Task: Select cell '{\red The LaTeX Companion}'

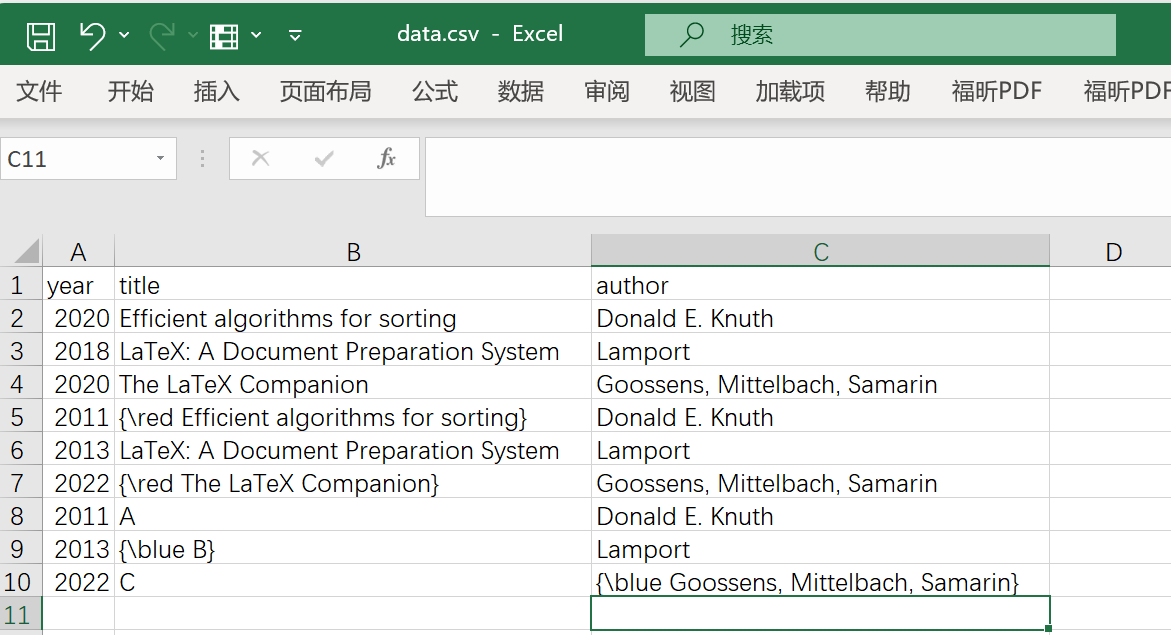Action: [353, 483]
